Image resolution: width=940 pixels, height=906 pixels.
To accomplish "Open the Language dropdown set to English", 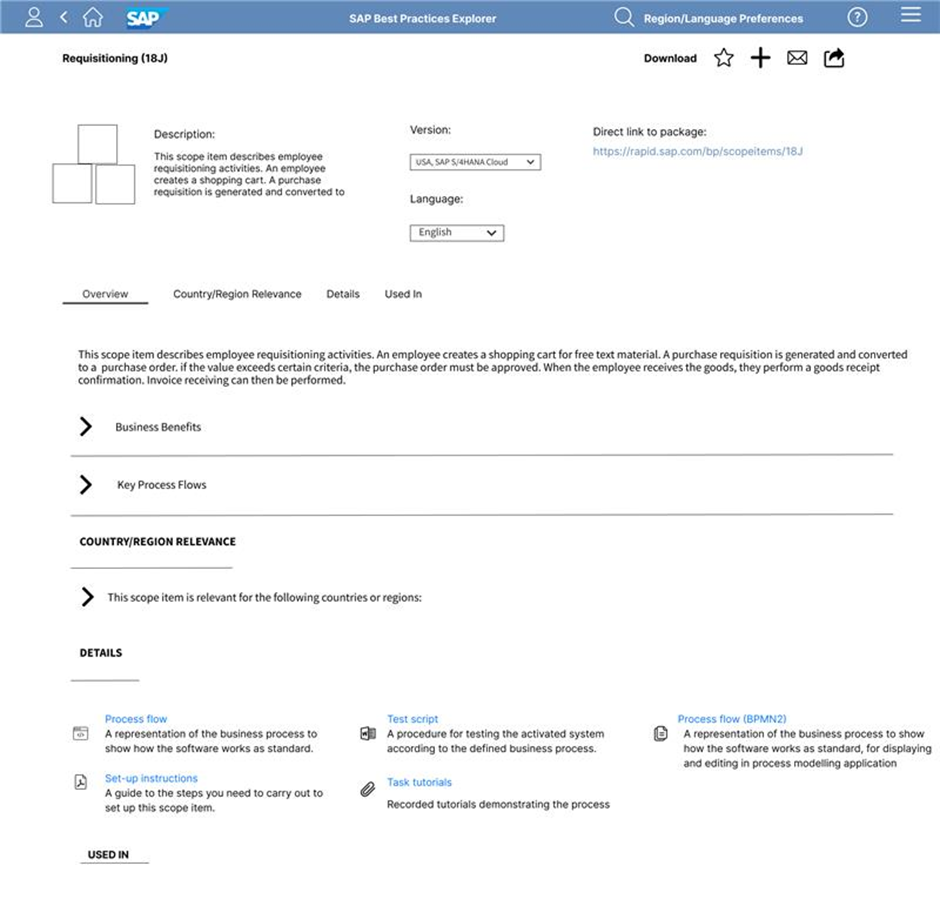I will [456, 232].
